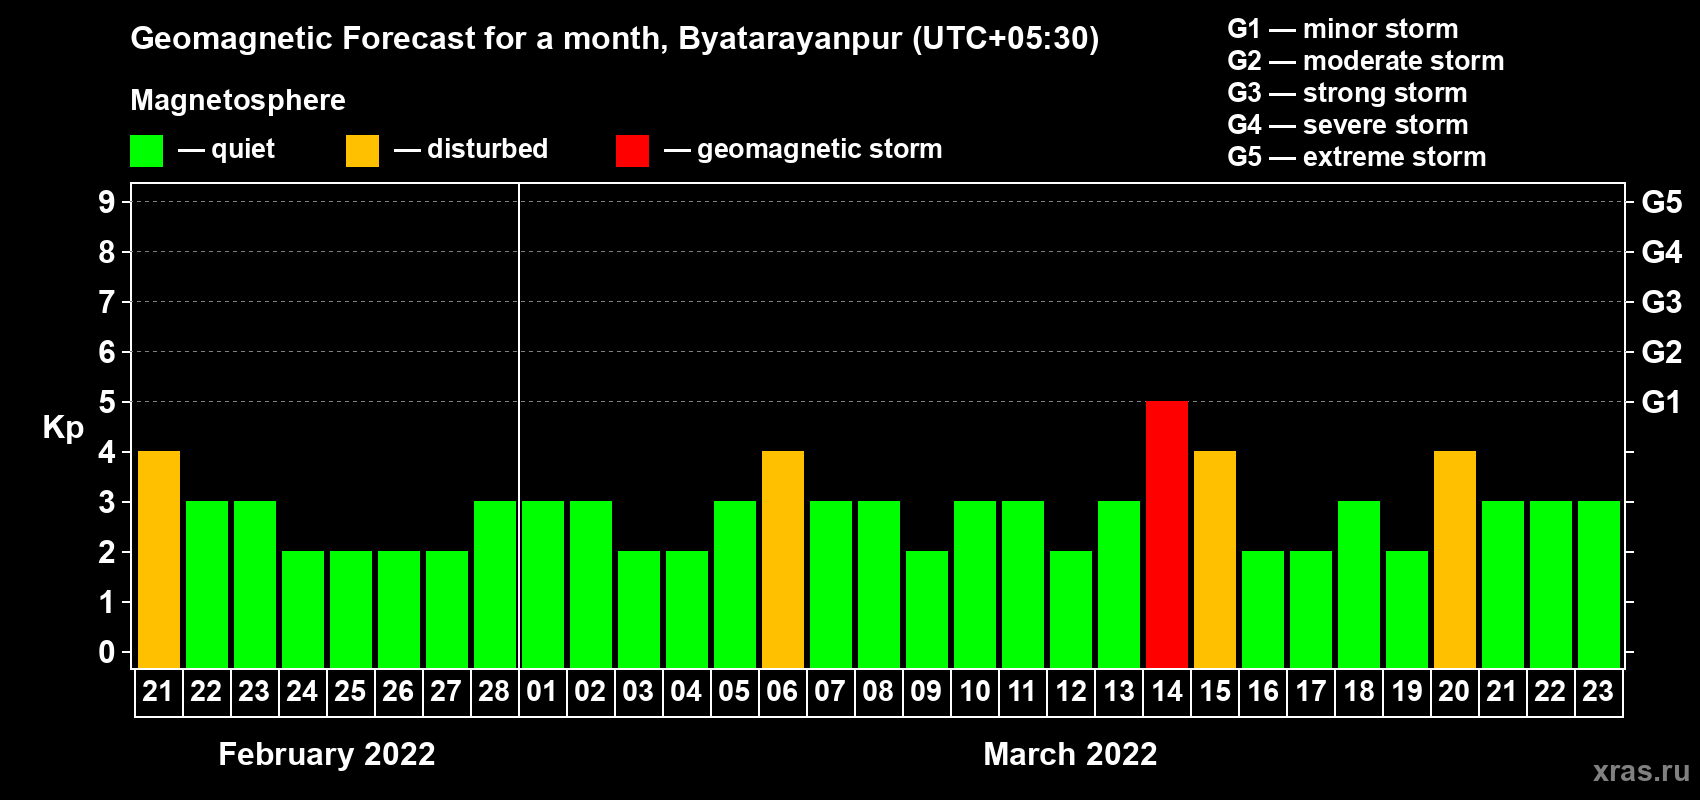Select the red storm bar for March 14
The image size is (1700, 800).
click(x=1167, y=534)
